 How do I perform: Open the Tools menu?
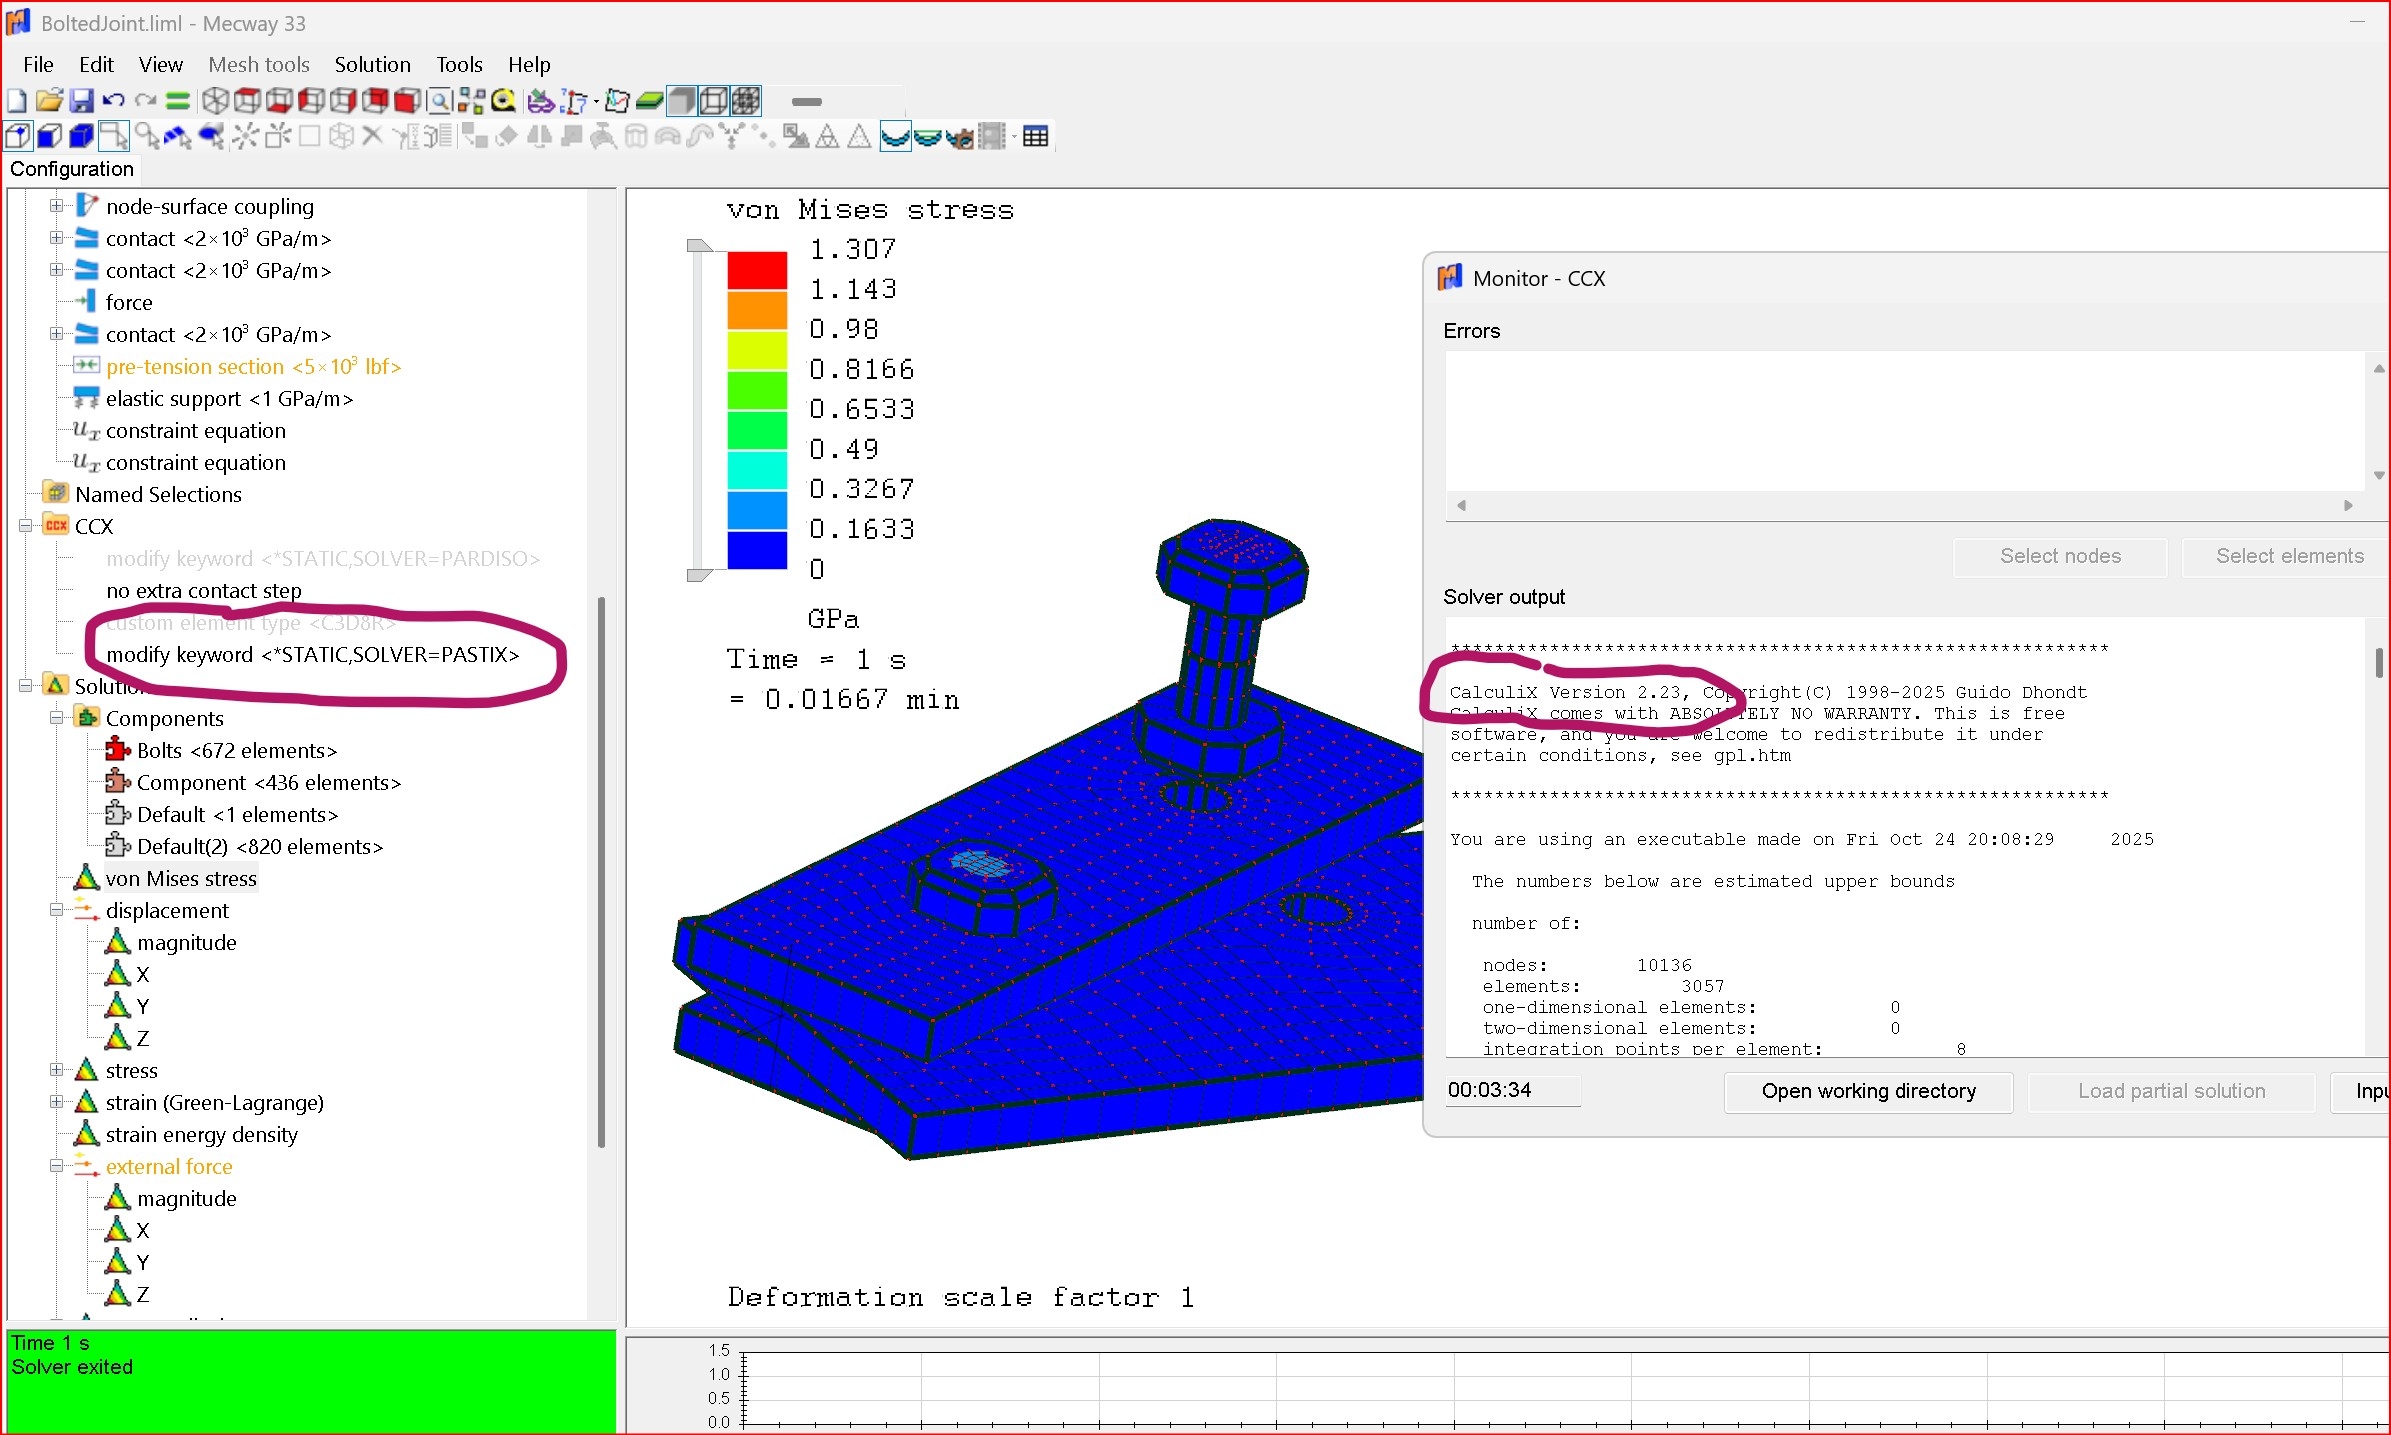tap(459, 65)
